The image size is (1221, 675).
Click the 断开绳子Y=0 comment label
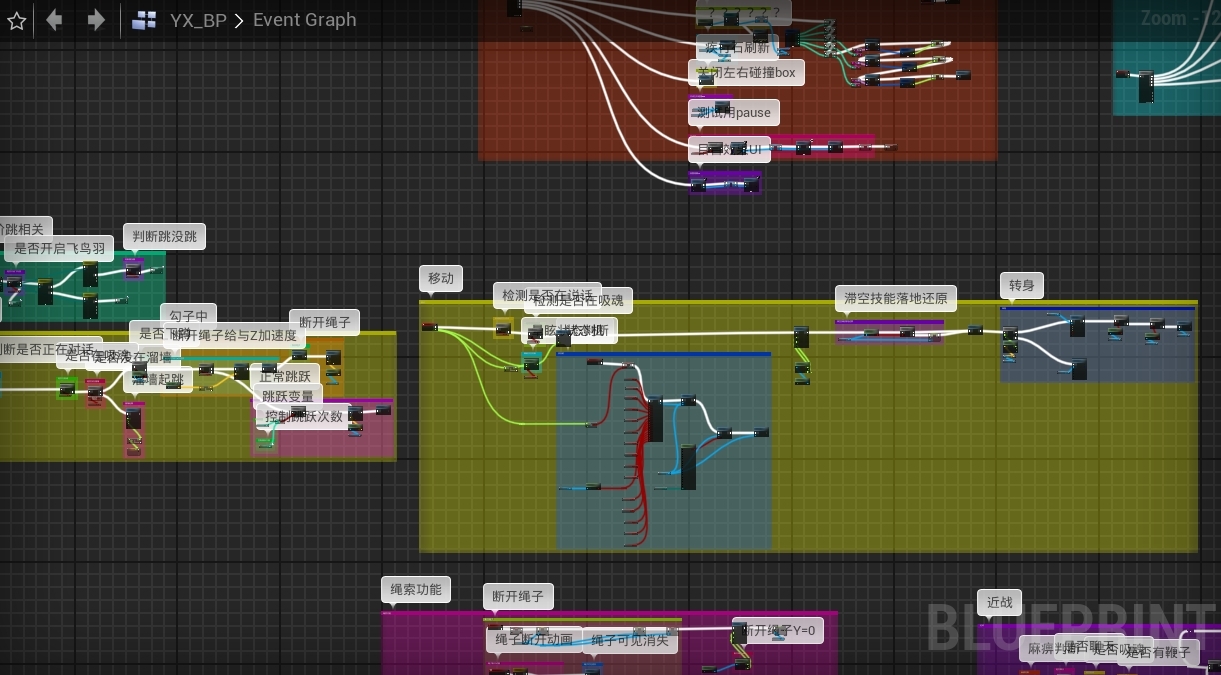coord(783,630)
